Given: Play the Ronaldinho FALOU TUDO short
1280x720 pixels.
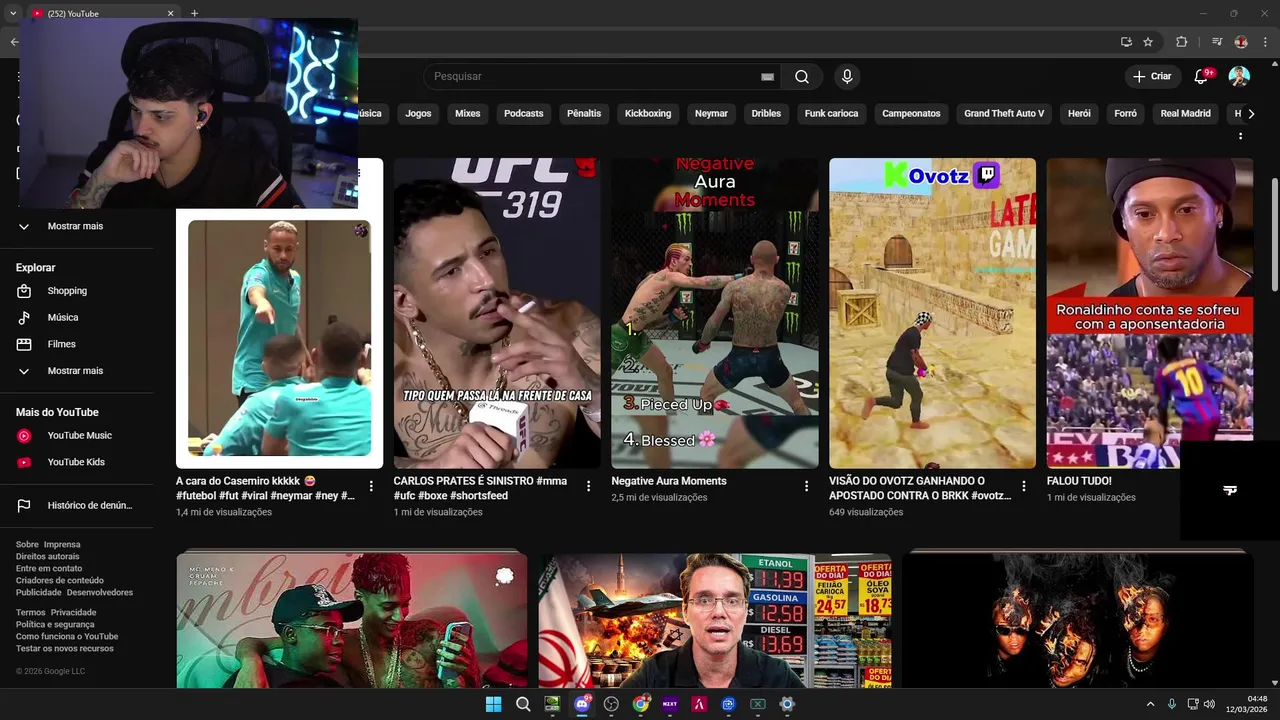Looking at the screenshot, I should coord(1149,313).
